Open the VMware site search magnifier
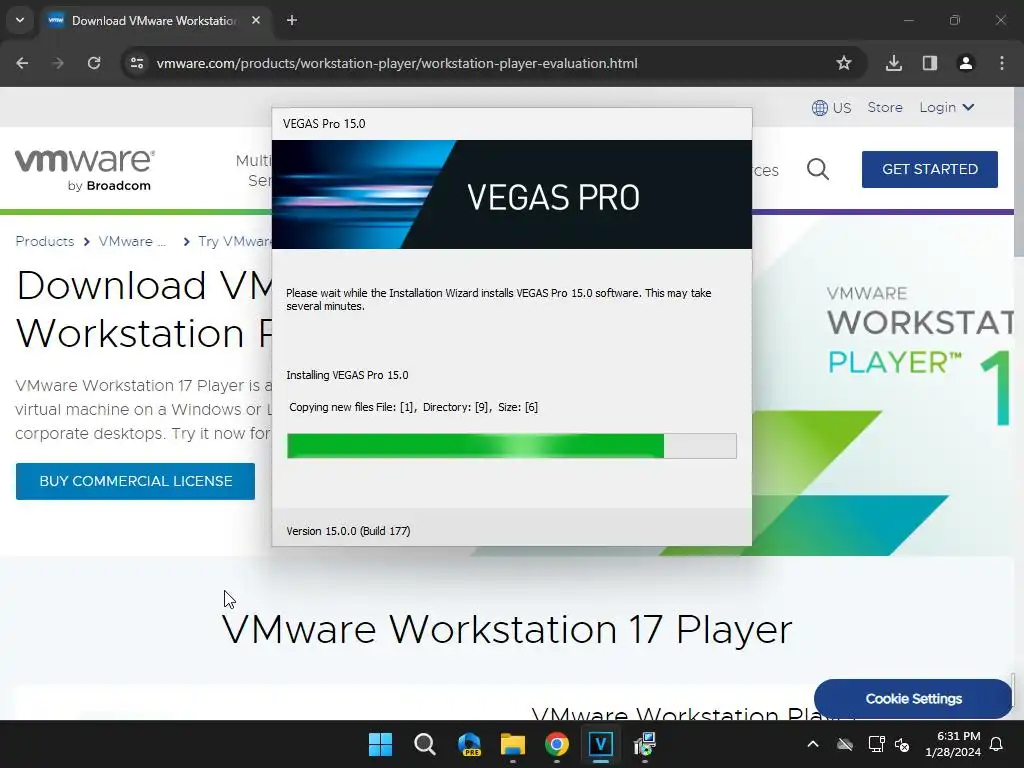1024x768 pixels. [x=818, y=170]
